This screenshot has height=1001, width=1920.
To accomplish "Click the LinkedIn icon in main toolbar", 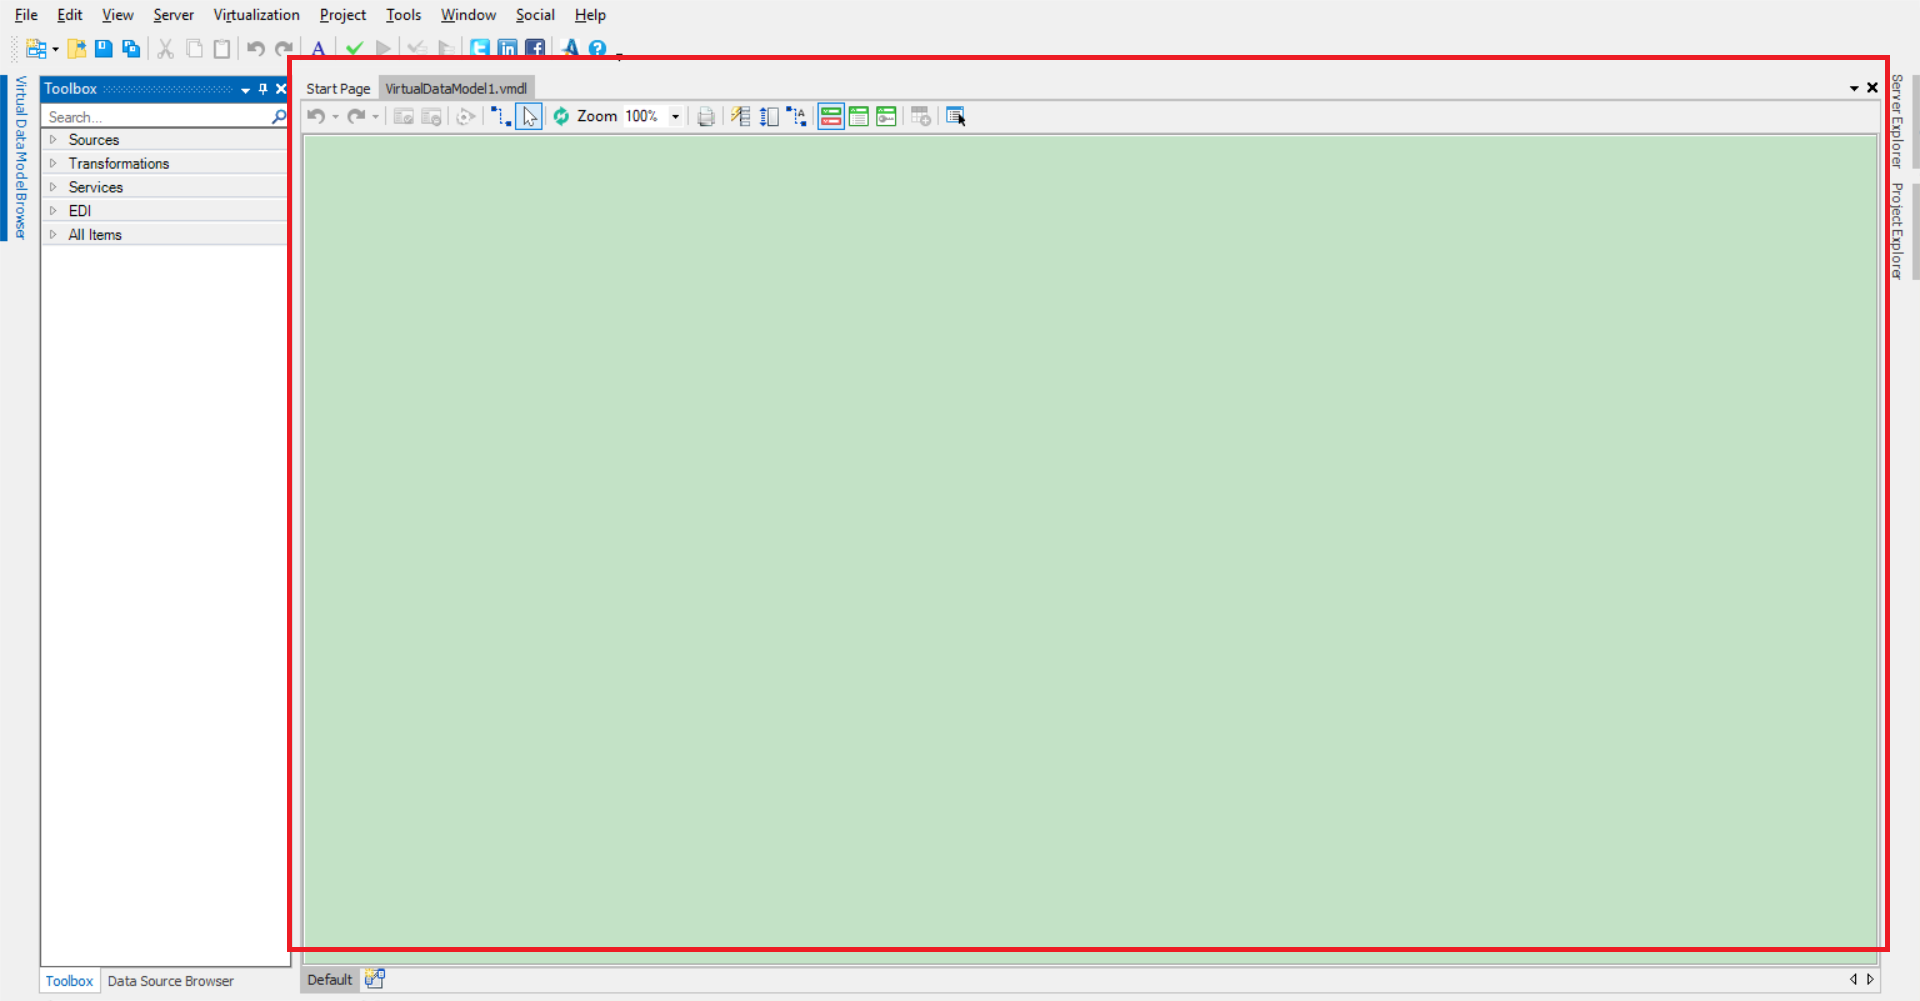I will pyautogui.click(x=508, y=48).
